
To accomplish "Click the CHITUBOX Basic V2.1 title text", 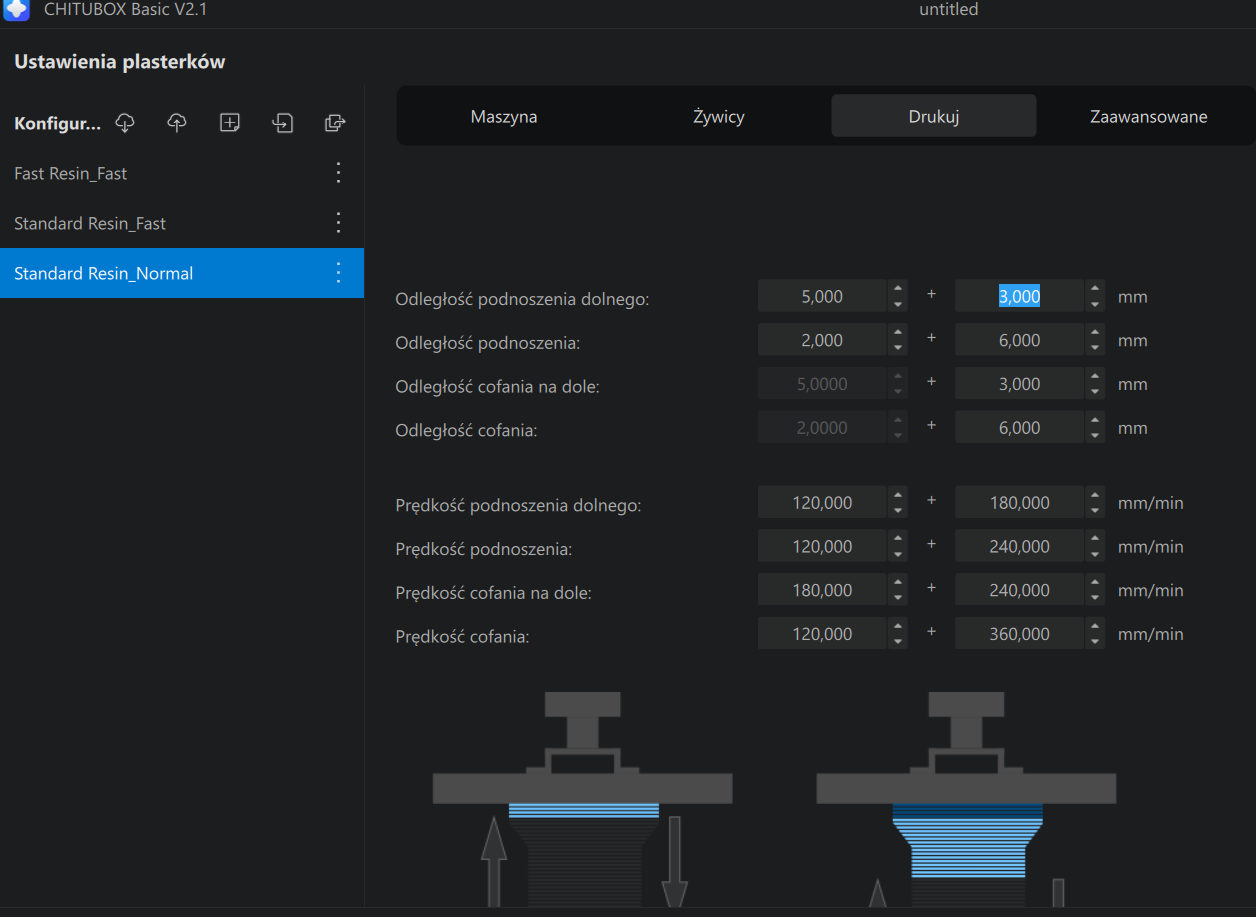I will coord(126,10).
